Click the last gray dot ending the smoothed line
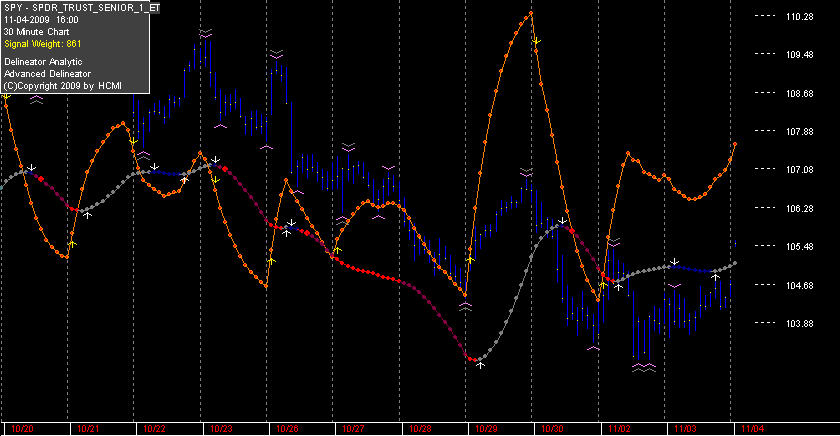The image size is (840, 436). (x=734, y=263)
